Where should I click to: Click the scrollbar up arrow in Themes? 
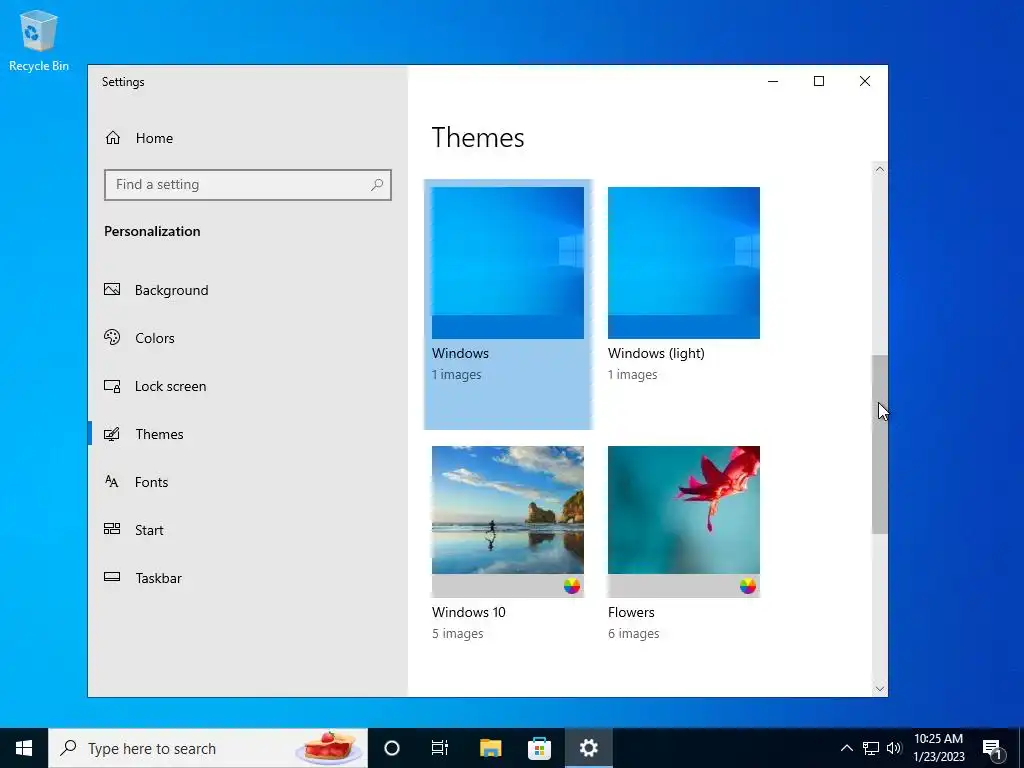pos(880,169)
